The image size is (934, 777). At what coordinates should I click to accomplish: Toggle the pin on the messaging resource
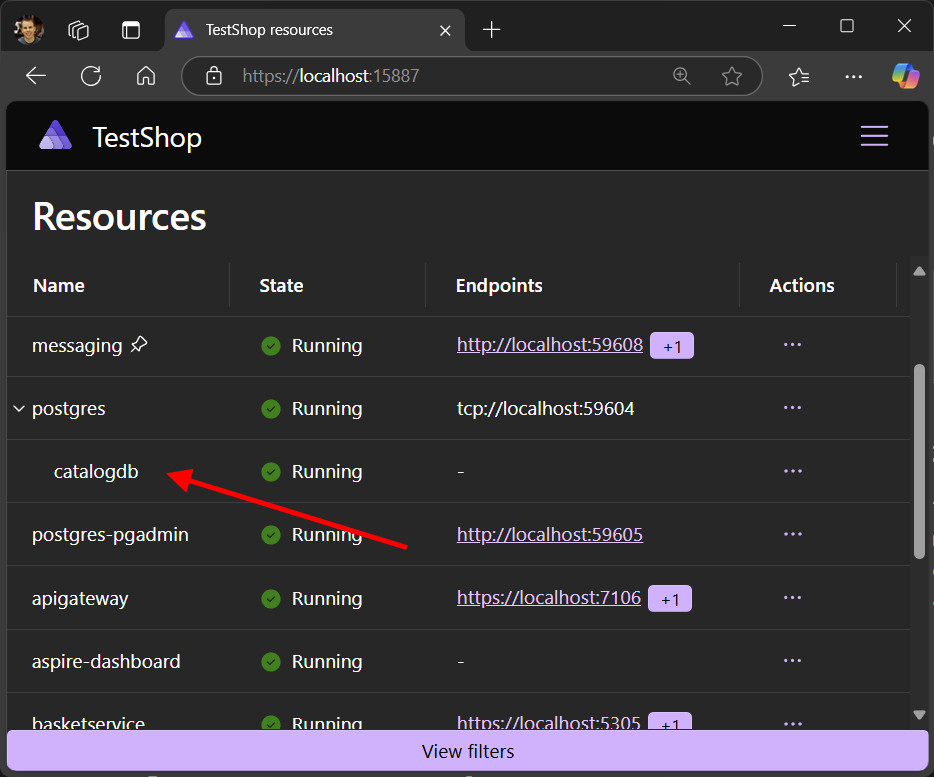point(139,344)
